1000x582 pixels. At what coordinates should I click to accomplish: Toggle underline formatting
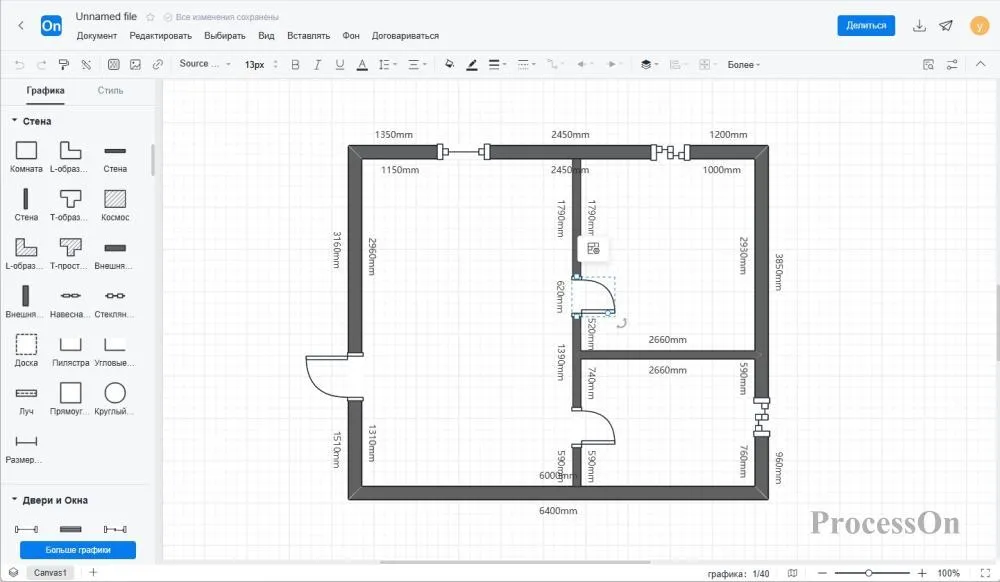339,64
